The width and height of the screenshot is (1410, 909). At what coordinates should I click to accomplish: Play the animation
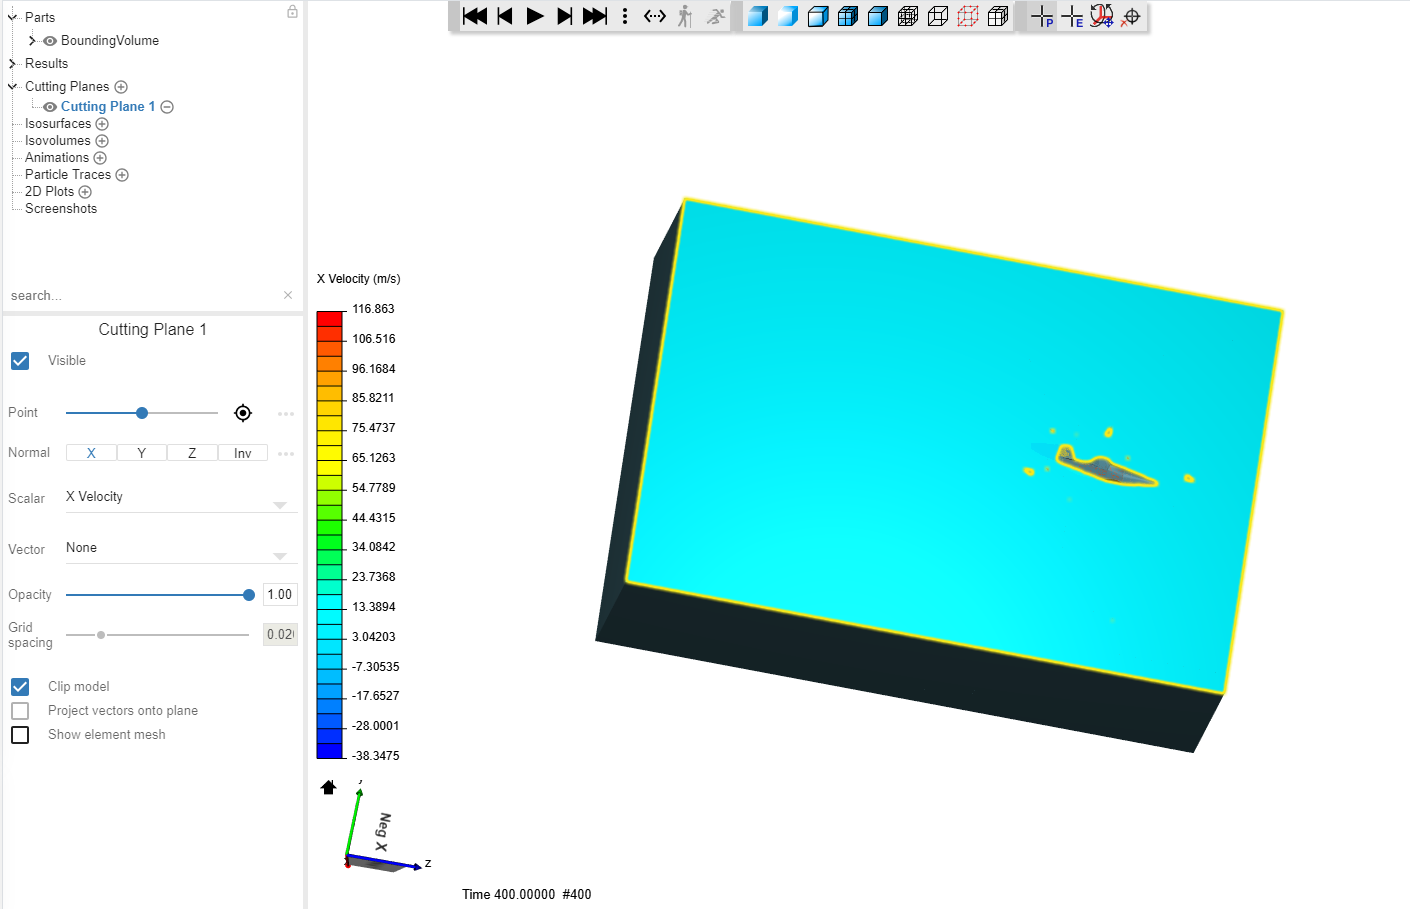point(535,16)
